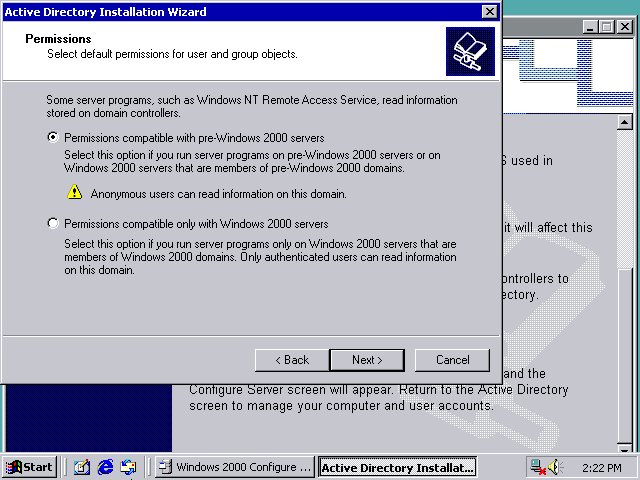Screen dimensions: 640x480
Task: Close the background Configure Server window
Action: click(624, 27)
